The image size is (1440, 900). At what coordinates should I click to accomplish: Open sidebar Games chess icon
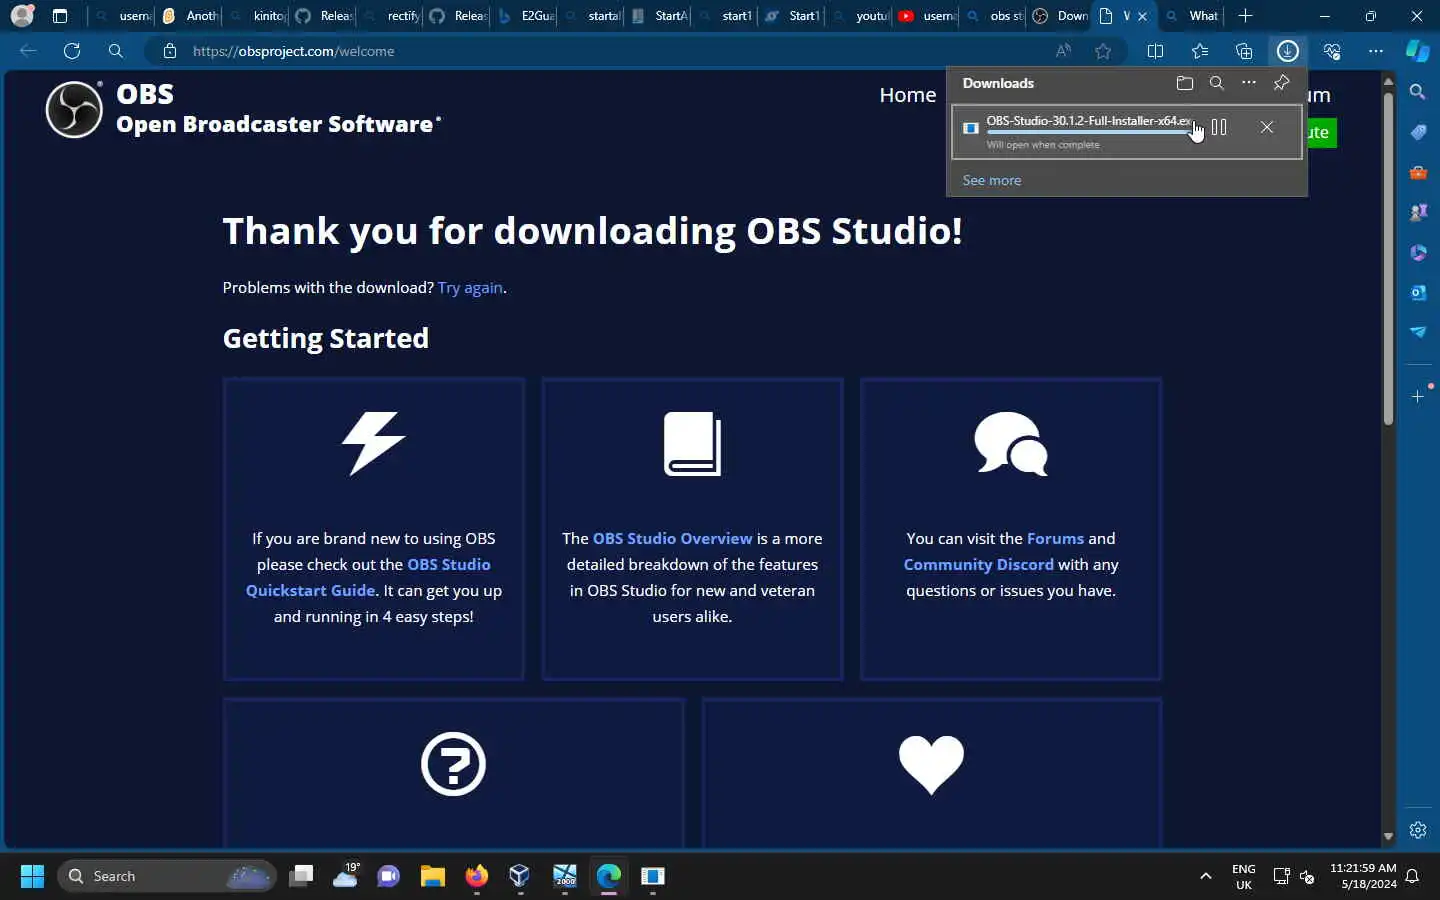(1418, 212)
